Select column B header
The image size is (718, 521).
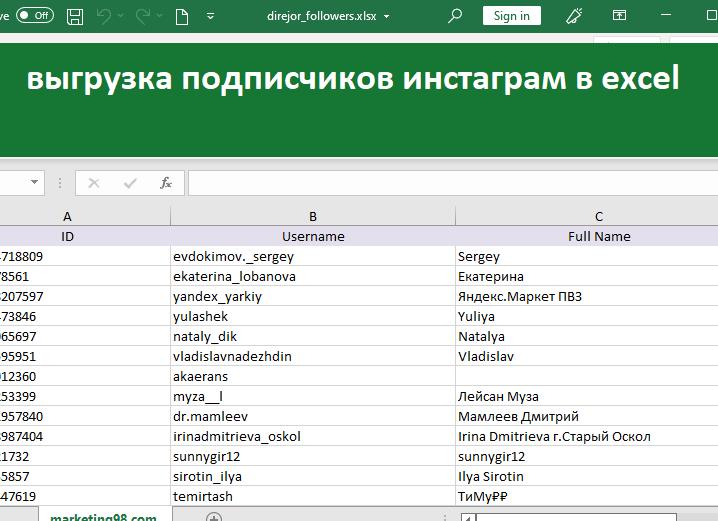tap(313, 216)
